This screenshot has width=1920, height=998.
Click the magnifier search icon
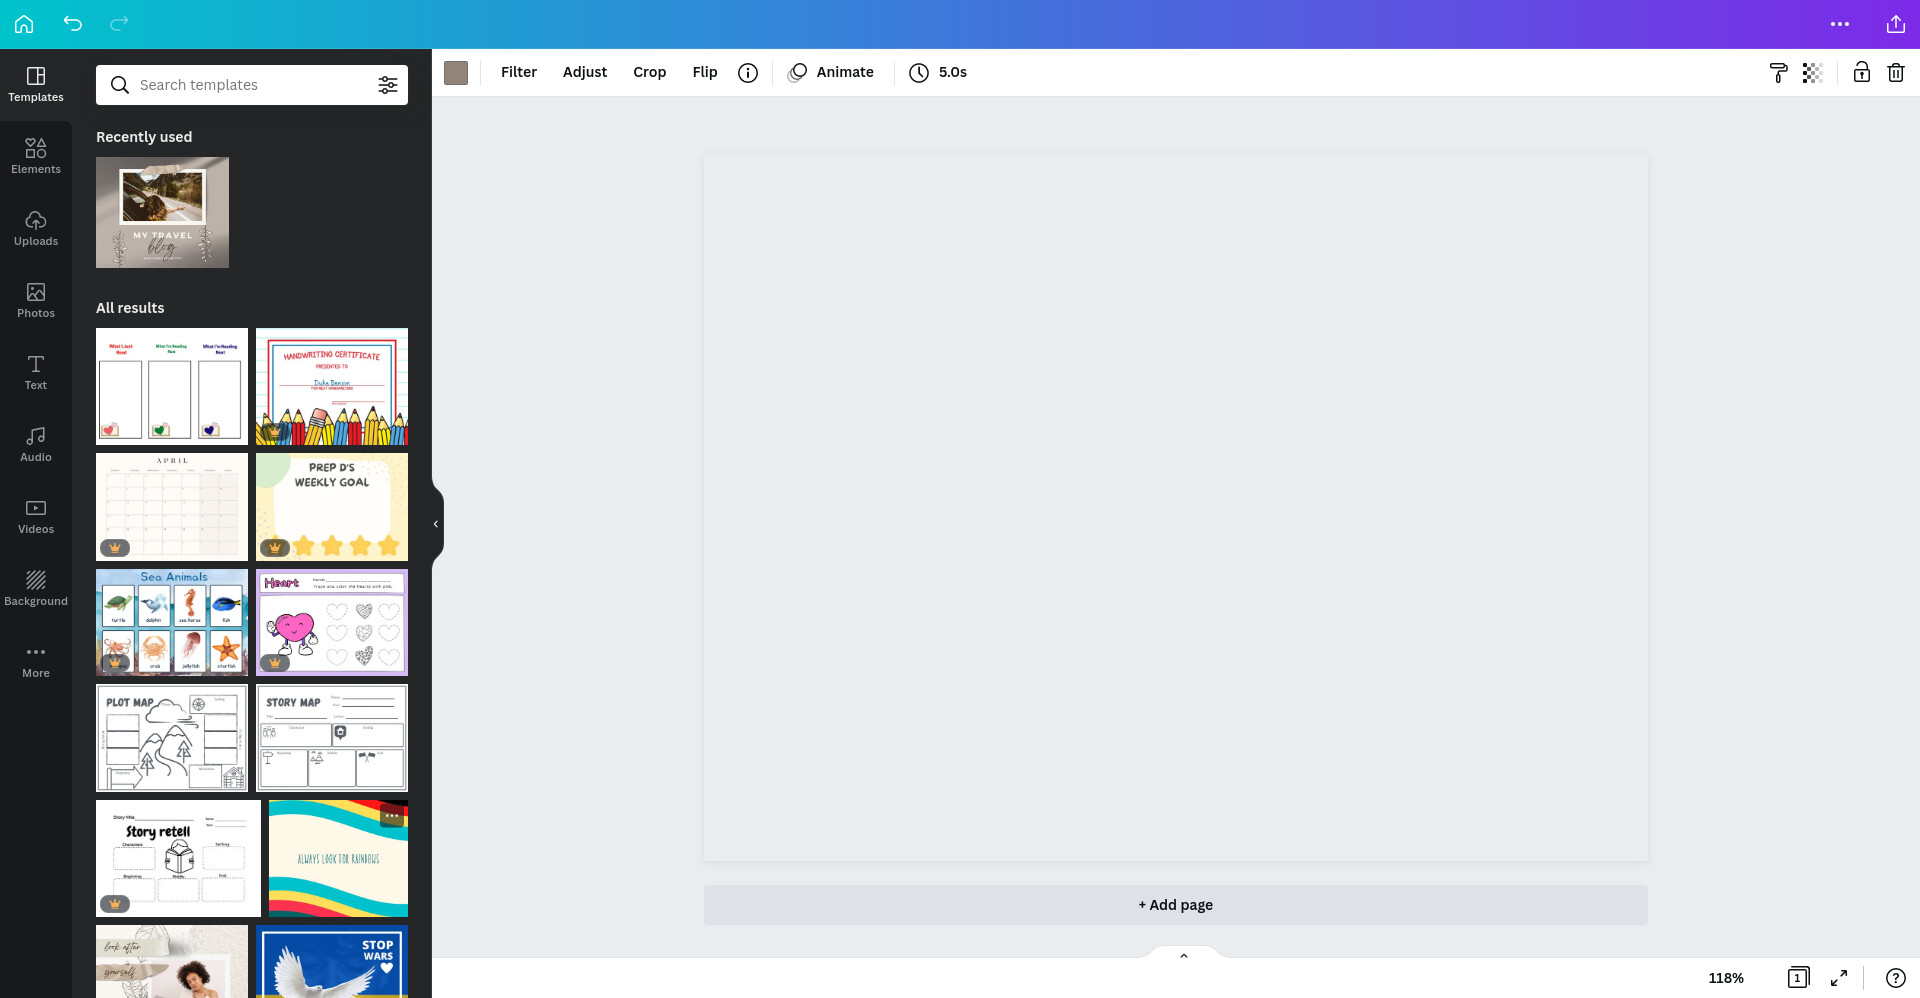tap(120, 85)
